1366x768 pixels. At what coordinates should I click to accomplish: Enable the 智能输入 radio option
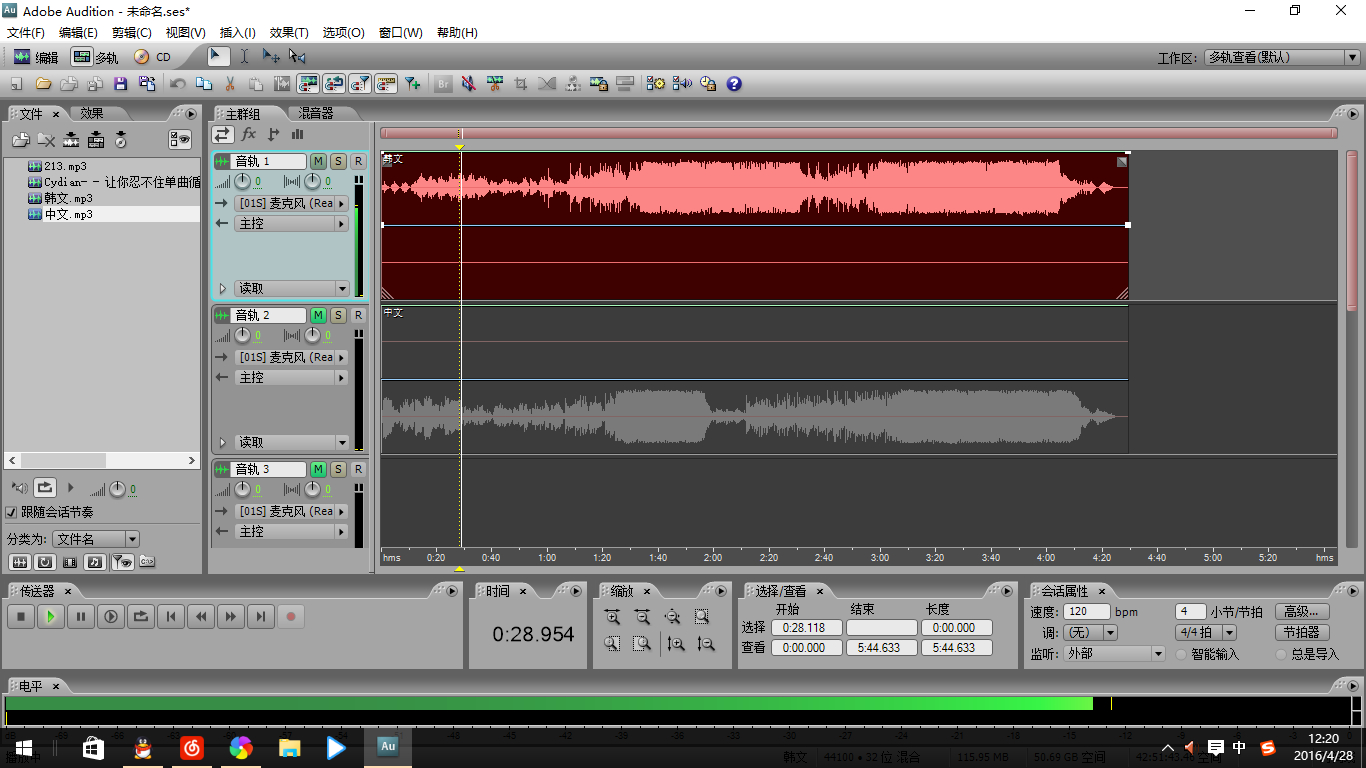(1181, 654)
